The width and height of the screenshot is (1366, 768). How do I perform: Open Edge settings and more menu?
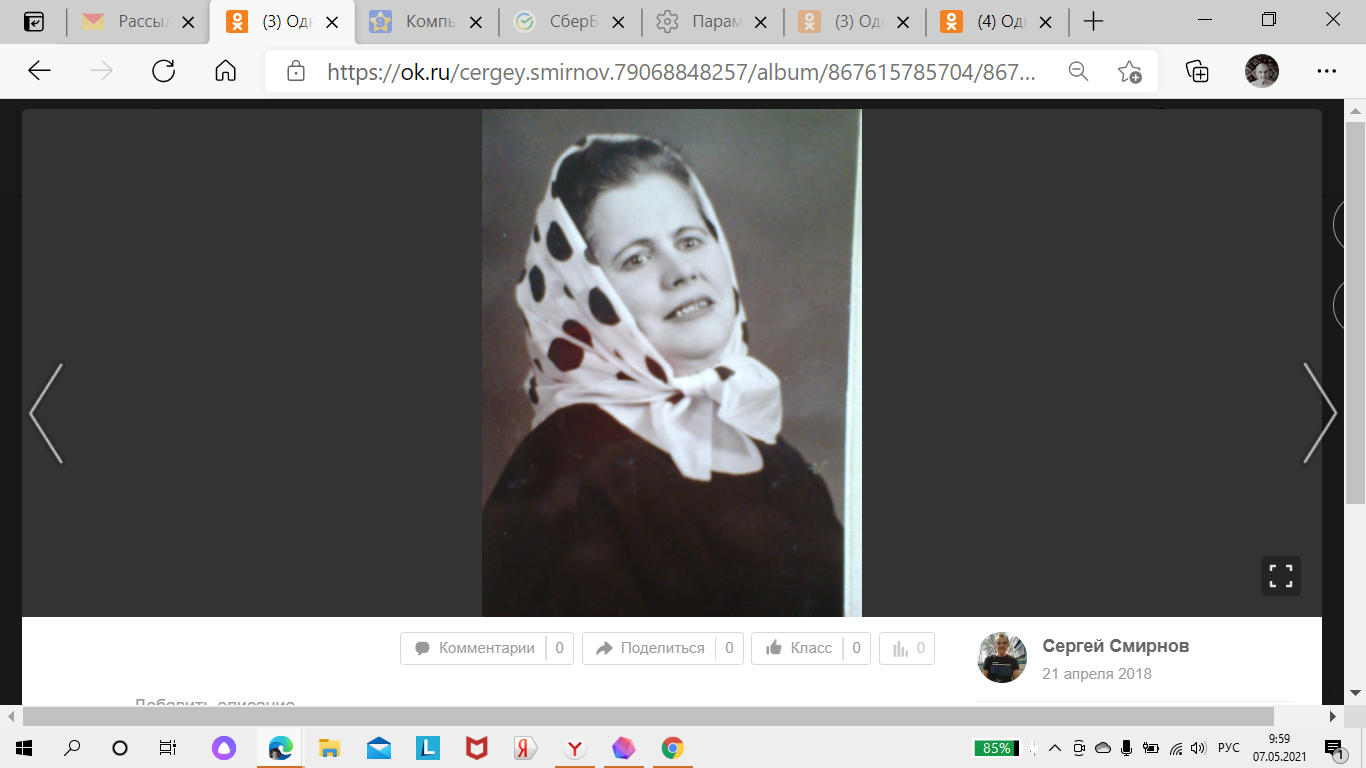(1327, 71)
